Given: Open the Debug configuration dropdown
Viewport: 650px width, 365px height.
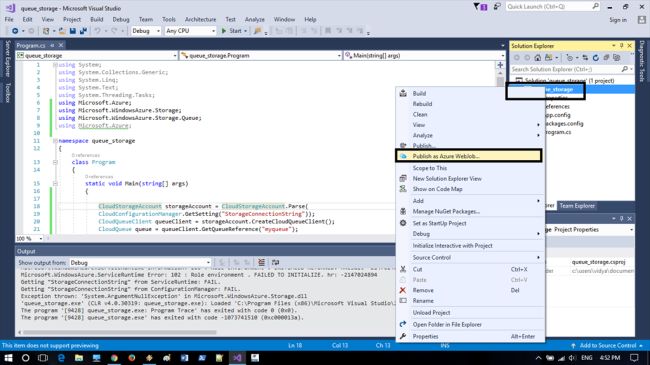Looking at the screenshot, I should tap(146, 31).
